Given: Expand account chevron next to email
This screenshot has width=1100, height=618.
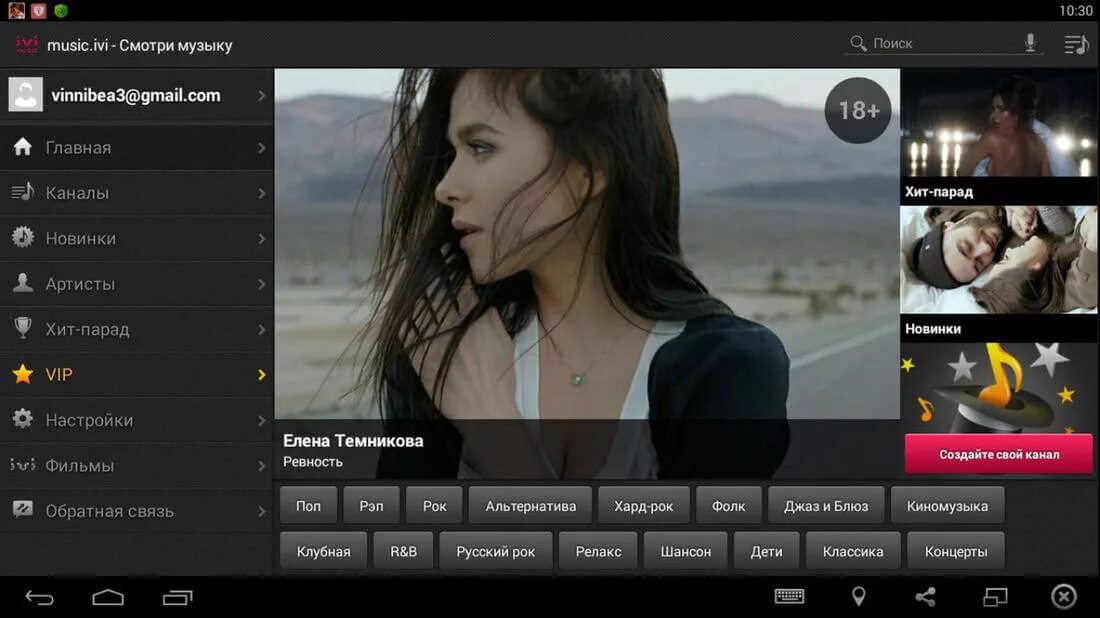Looking at the screenshot, I should click(262, 95).
